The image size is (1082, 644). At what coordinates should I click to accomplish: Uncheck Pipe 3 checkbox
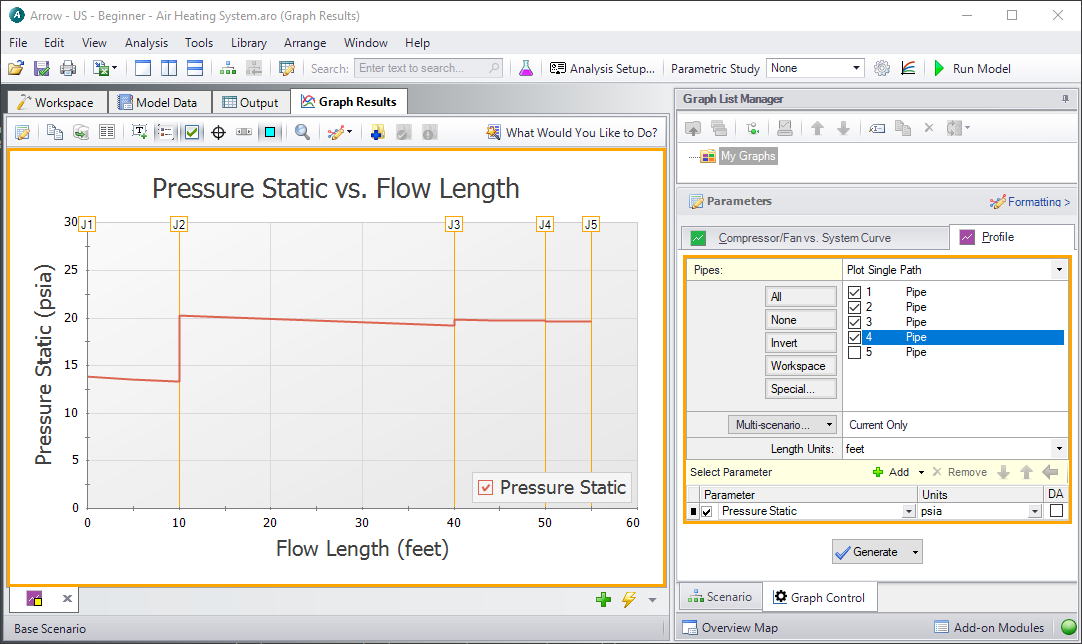point(854,322)
